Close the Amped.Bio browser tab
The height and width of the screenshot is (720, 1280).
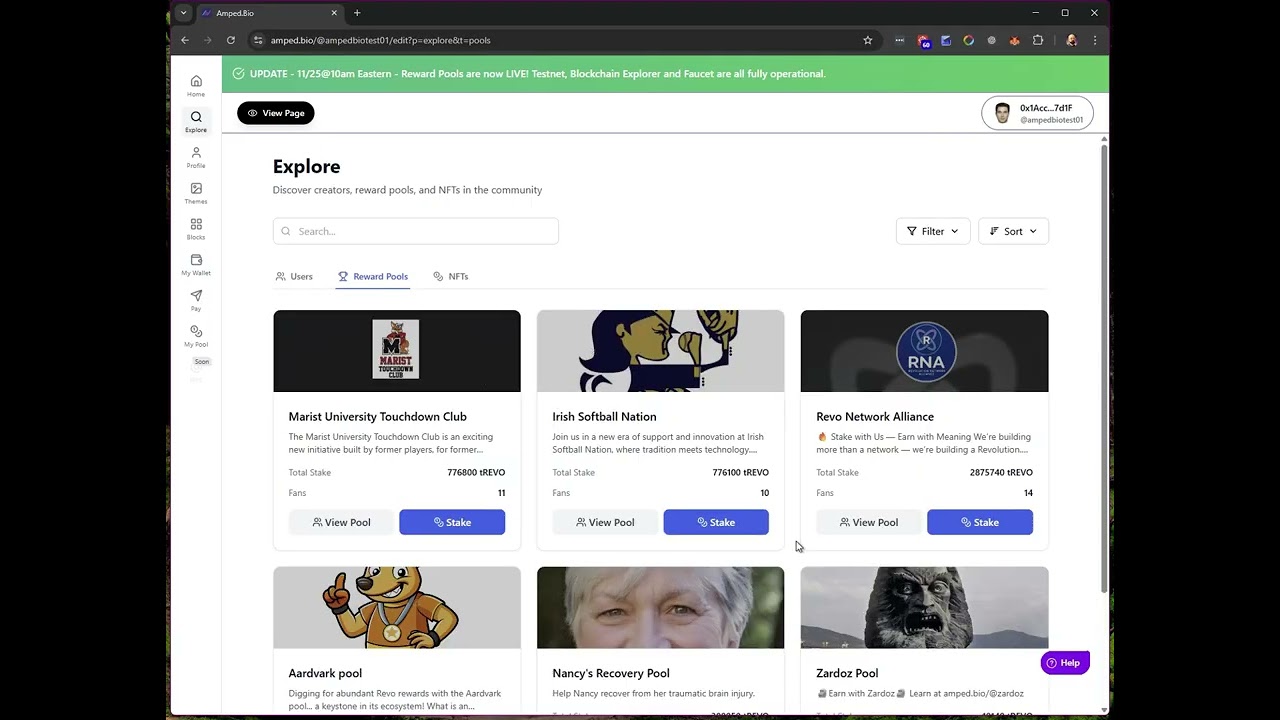tap(334, 13)
